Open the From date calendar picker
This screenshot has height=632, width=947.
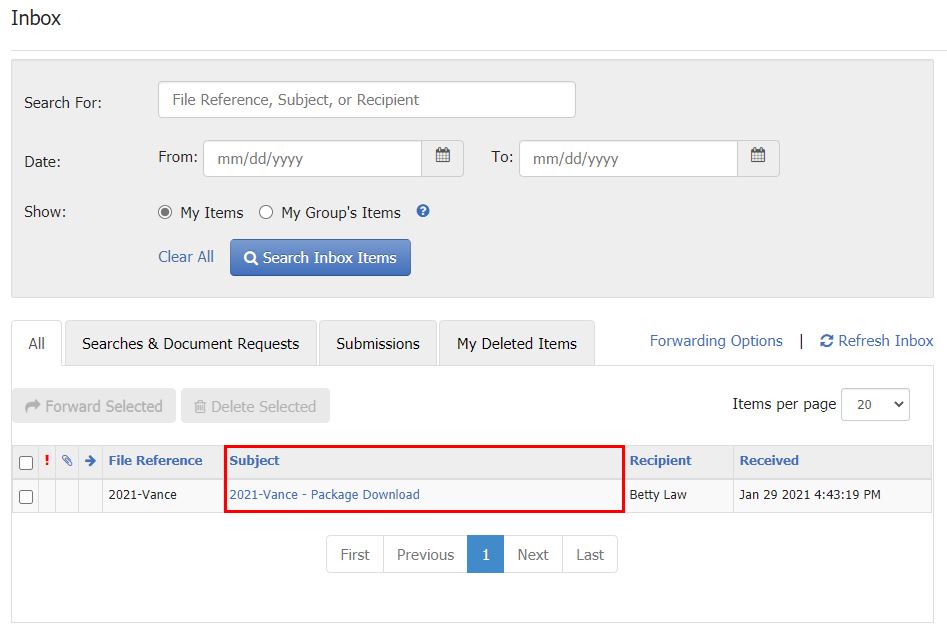click(443, 158)
